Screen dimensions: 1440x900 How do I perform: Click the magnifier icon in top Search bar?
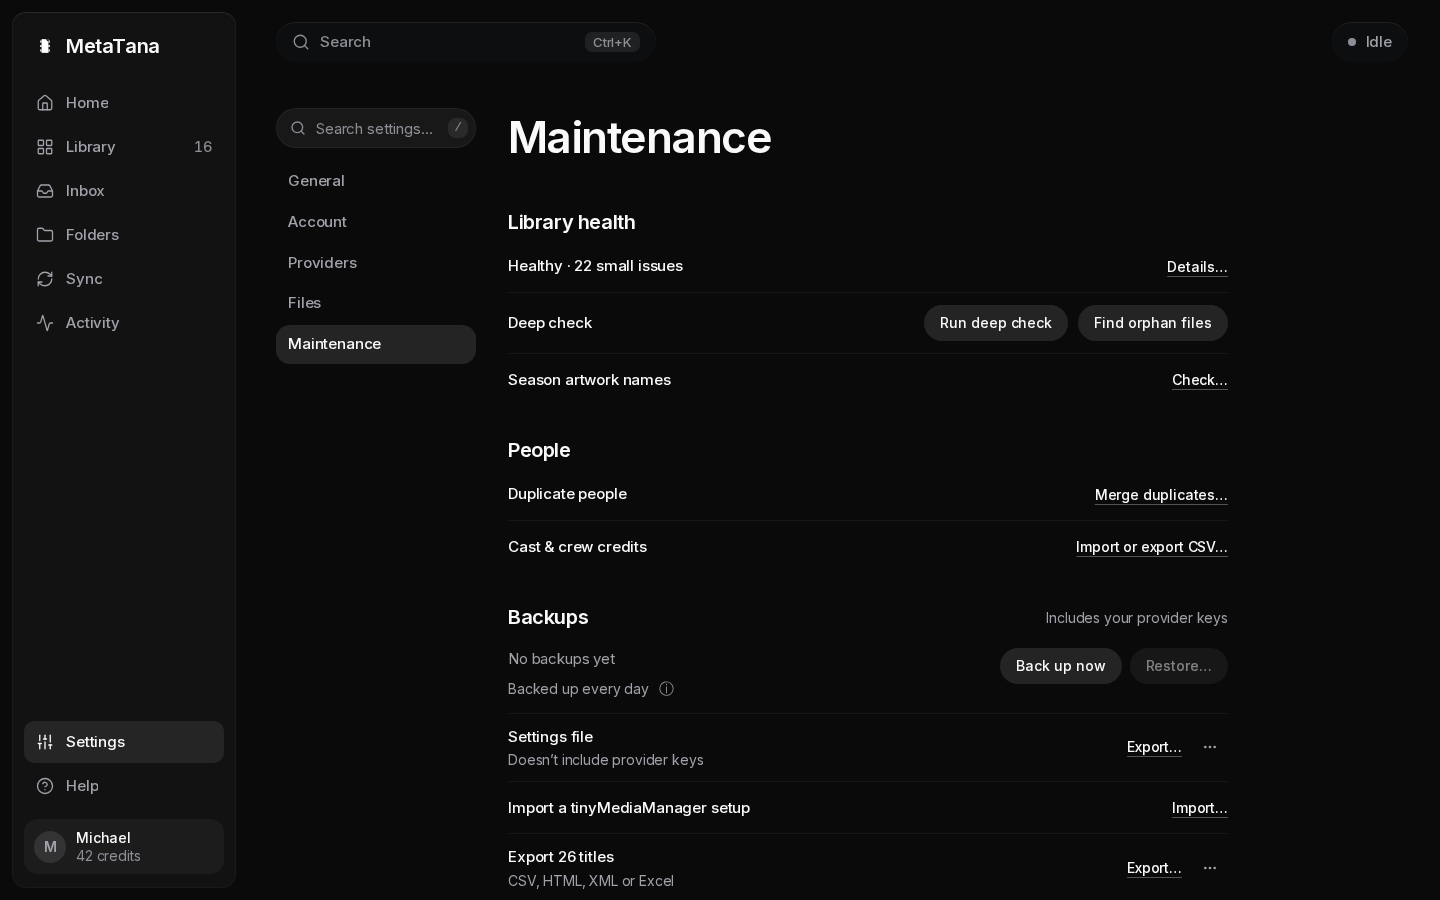pyautogui.click(x=301, y=42)
